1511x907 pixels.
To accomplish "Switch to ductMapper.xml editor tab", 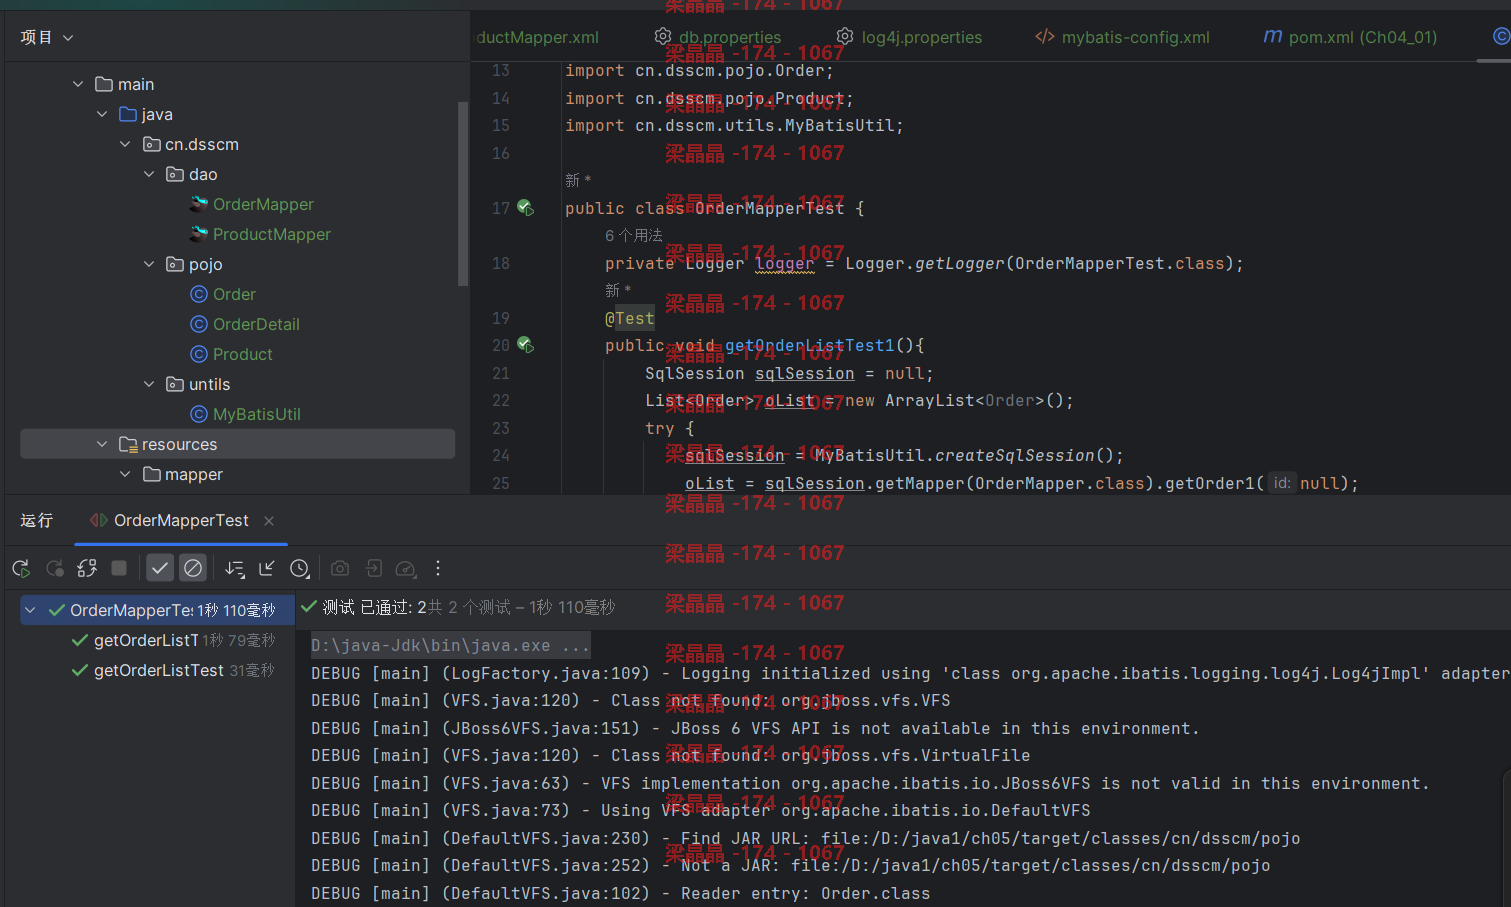I will (538, 37).
